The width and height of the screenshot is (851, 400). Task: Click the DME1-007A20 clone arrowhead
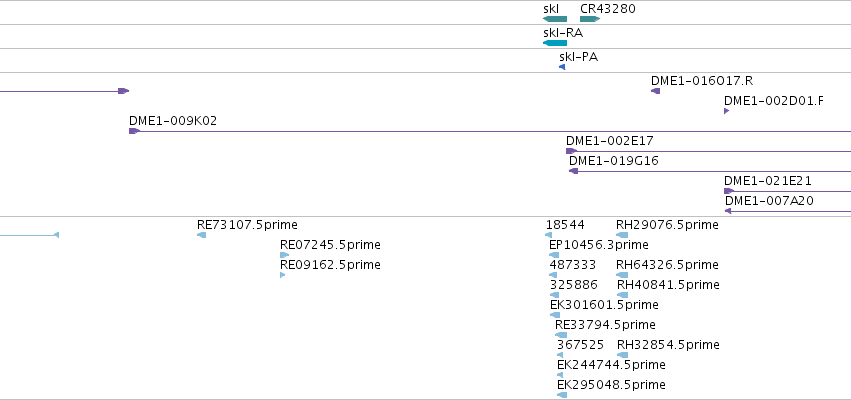(x=728, y=211)
